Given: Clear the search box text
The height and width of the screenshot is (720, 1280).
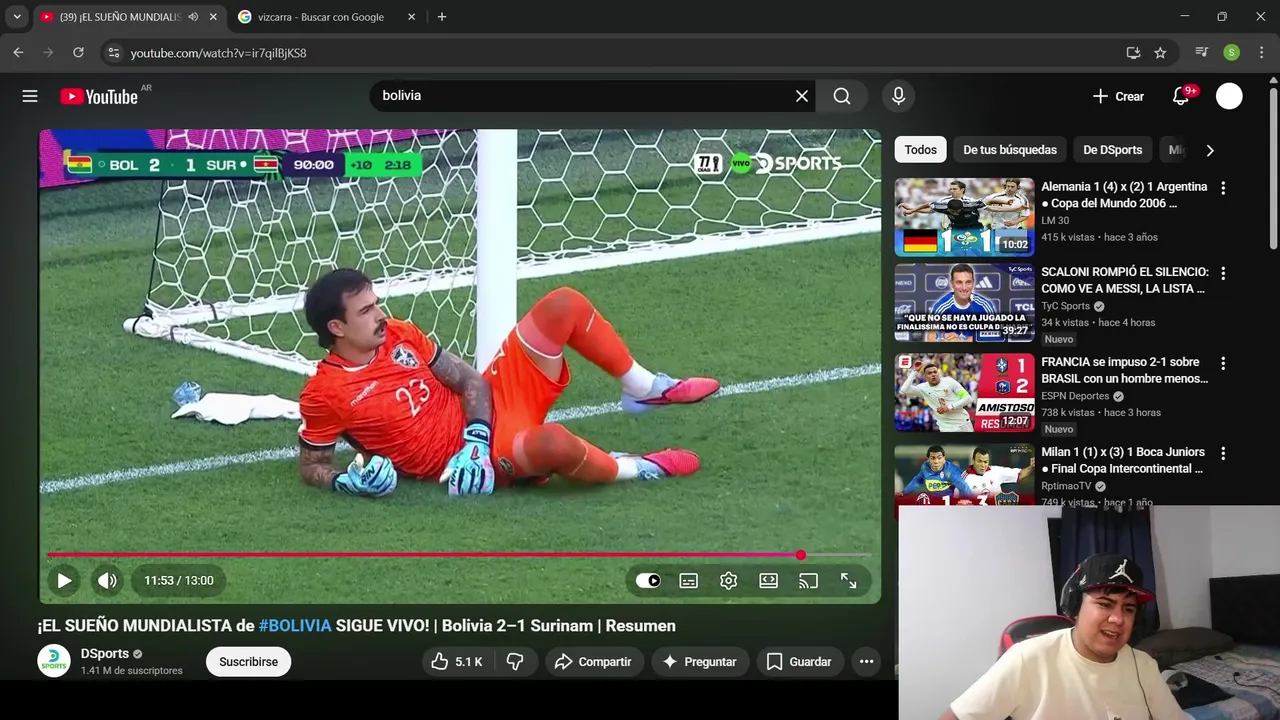Looking at the screenshot, I should [x=802, y=96].
